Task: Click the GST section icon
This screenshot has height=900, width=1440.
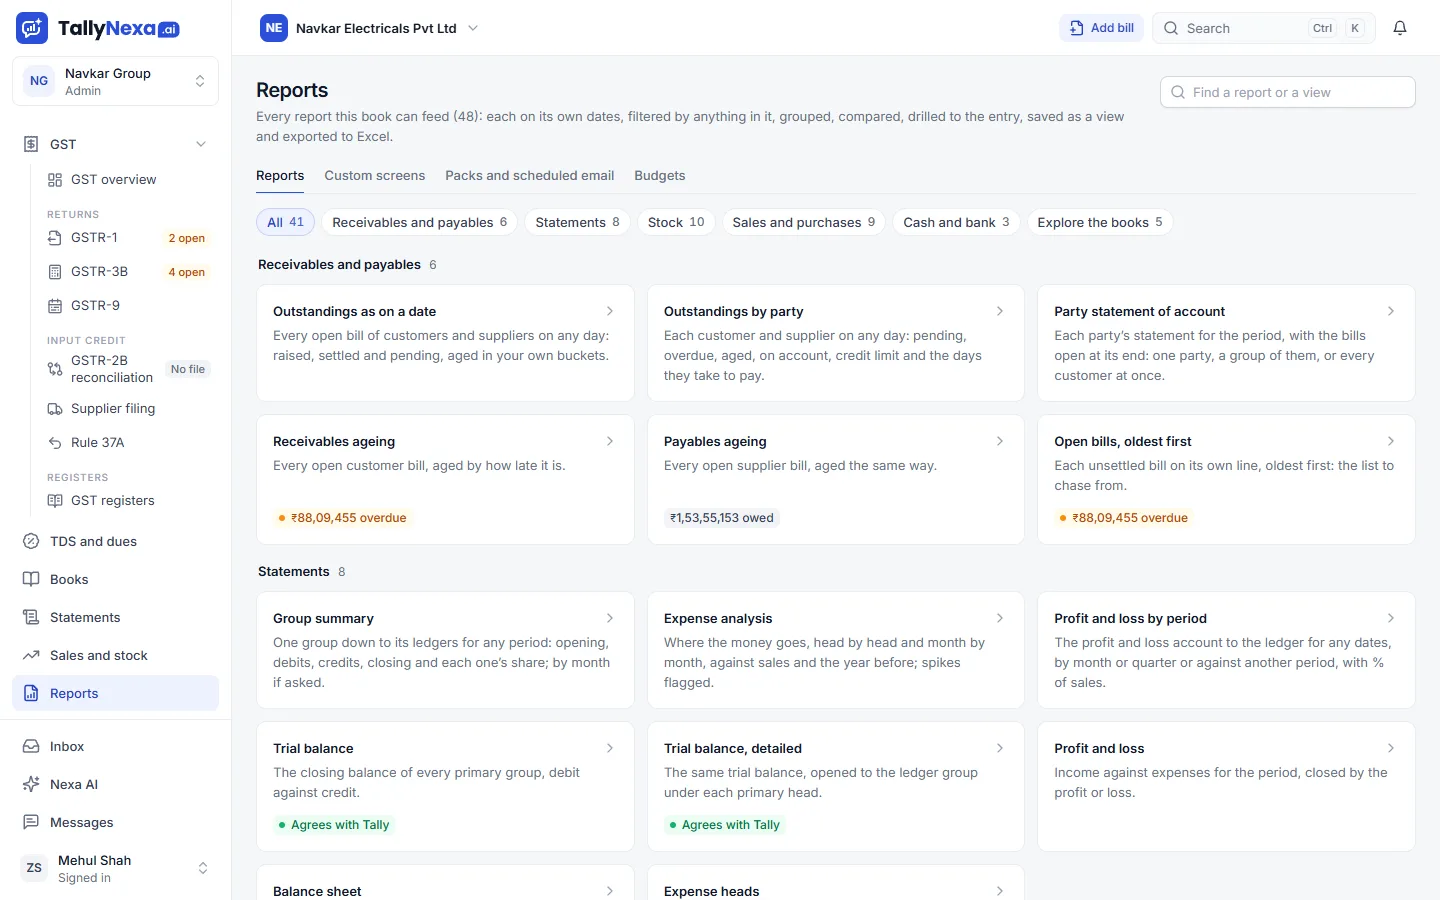Action: [31, 144]
